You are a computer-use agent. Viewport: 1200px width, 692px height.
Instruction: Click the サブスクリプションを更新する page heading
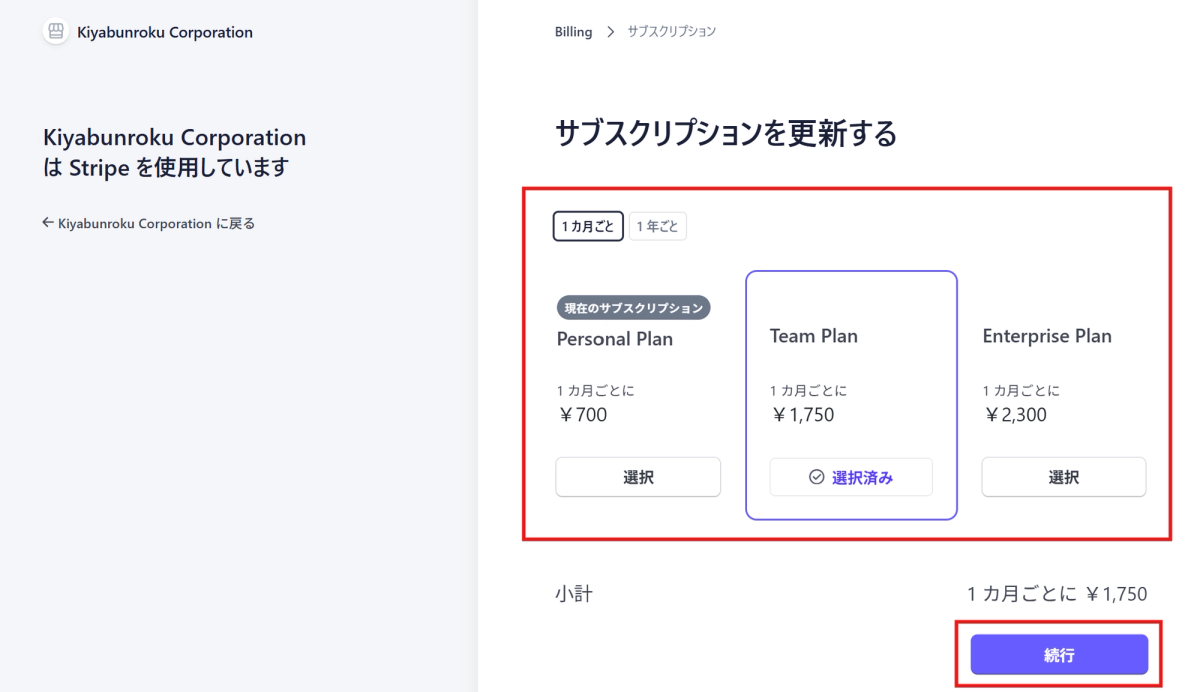click(725, 133)
